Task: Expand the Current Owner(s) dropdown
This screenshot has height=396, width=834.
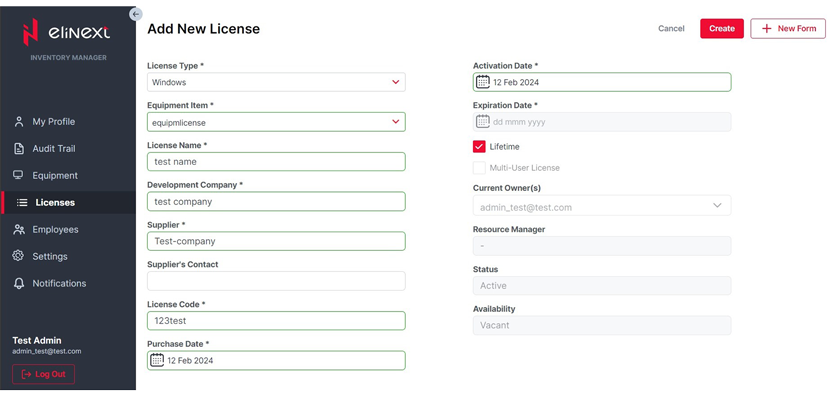Action: pos(602,206)
